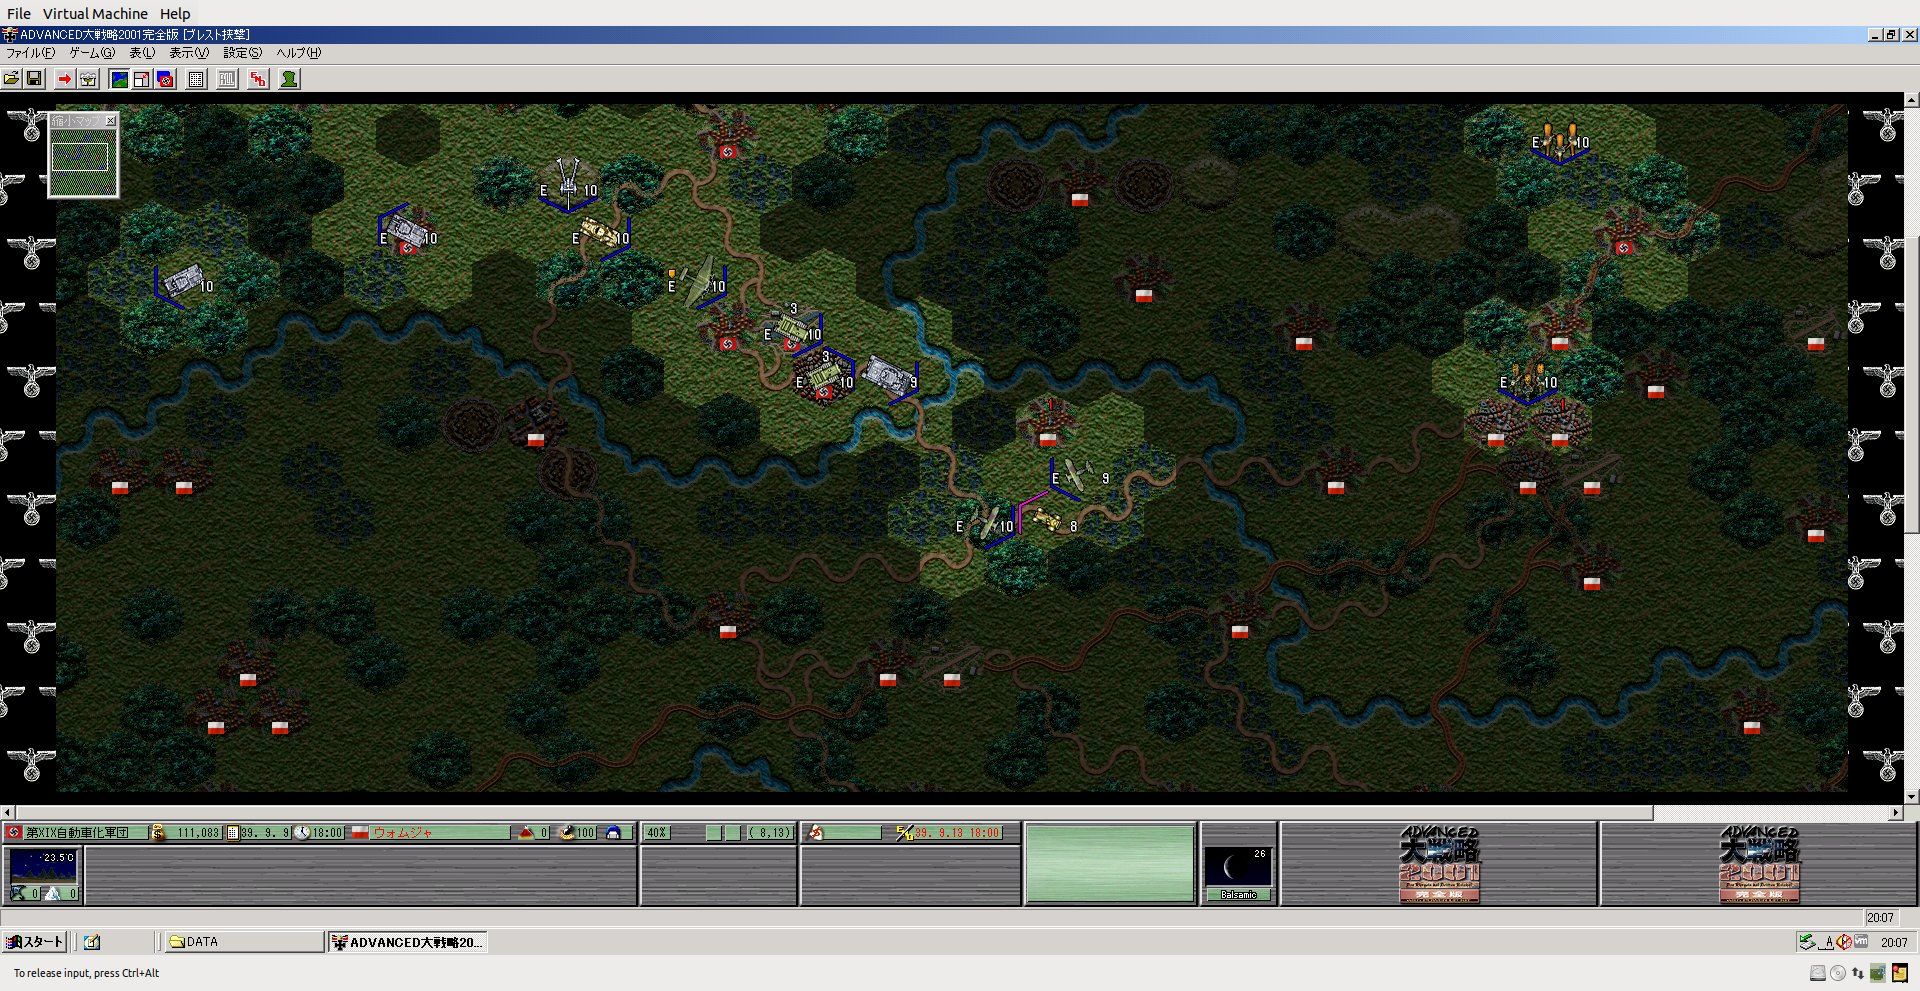Open the ヘルプ(H) menu
The height and width of the screenshot is (991, 1920).
299,53
